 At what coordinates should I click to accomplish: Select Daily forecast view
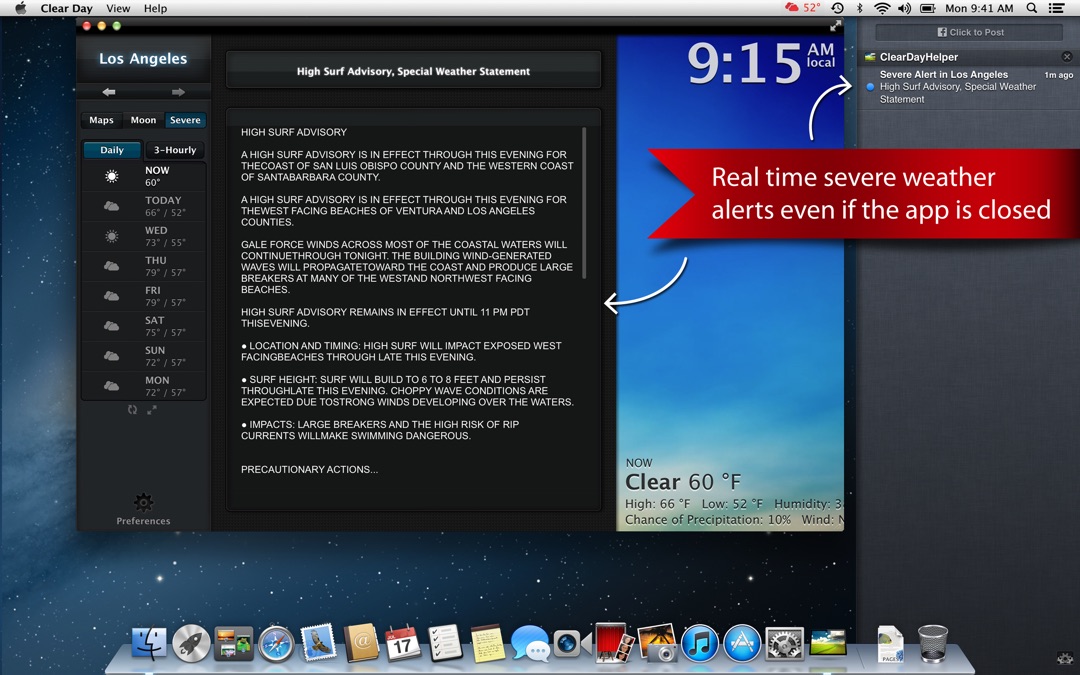[112, 149]
